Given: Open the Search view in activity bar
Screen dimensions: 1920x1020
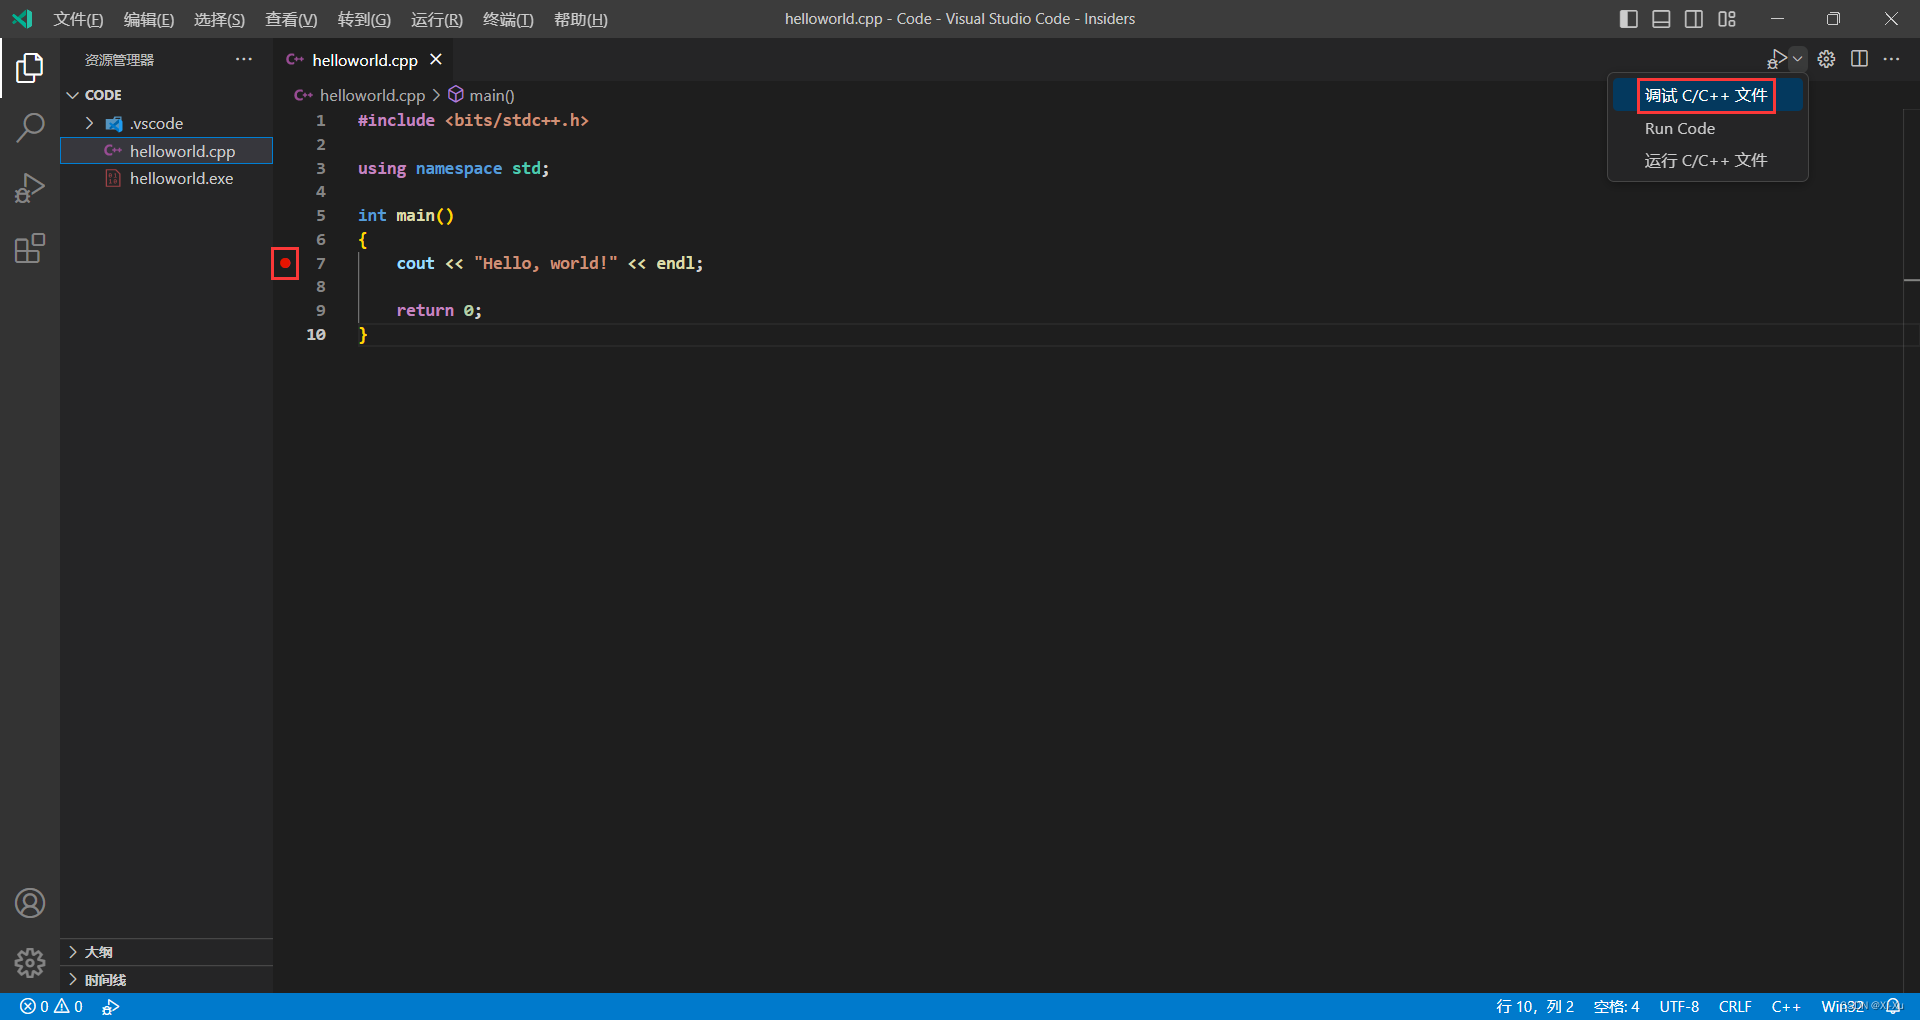Looking at the screenshot, I should tap(30, 127).
